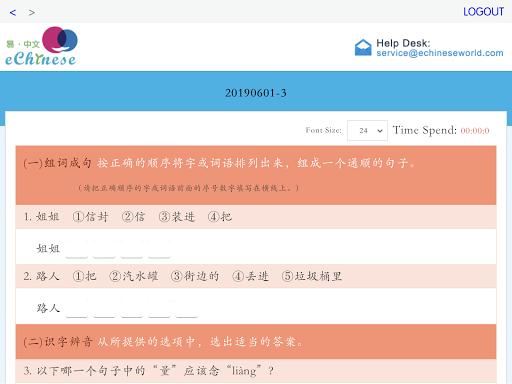Click question 3 text about "量"
The height and width of the screenshot is (384, 512).
click(149, 371)
